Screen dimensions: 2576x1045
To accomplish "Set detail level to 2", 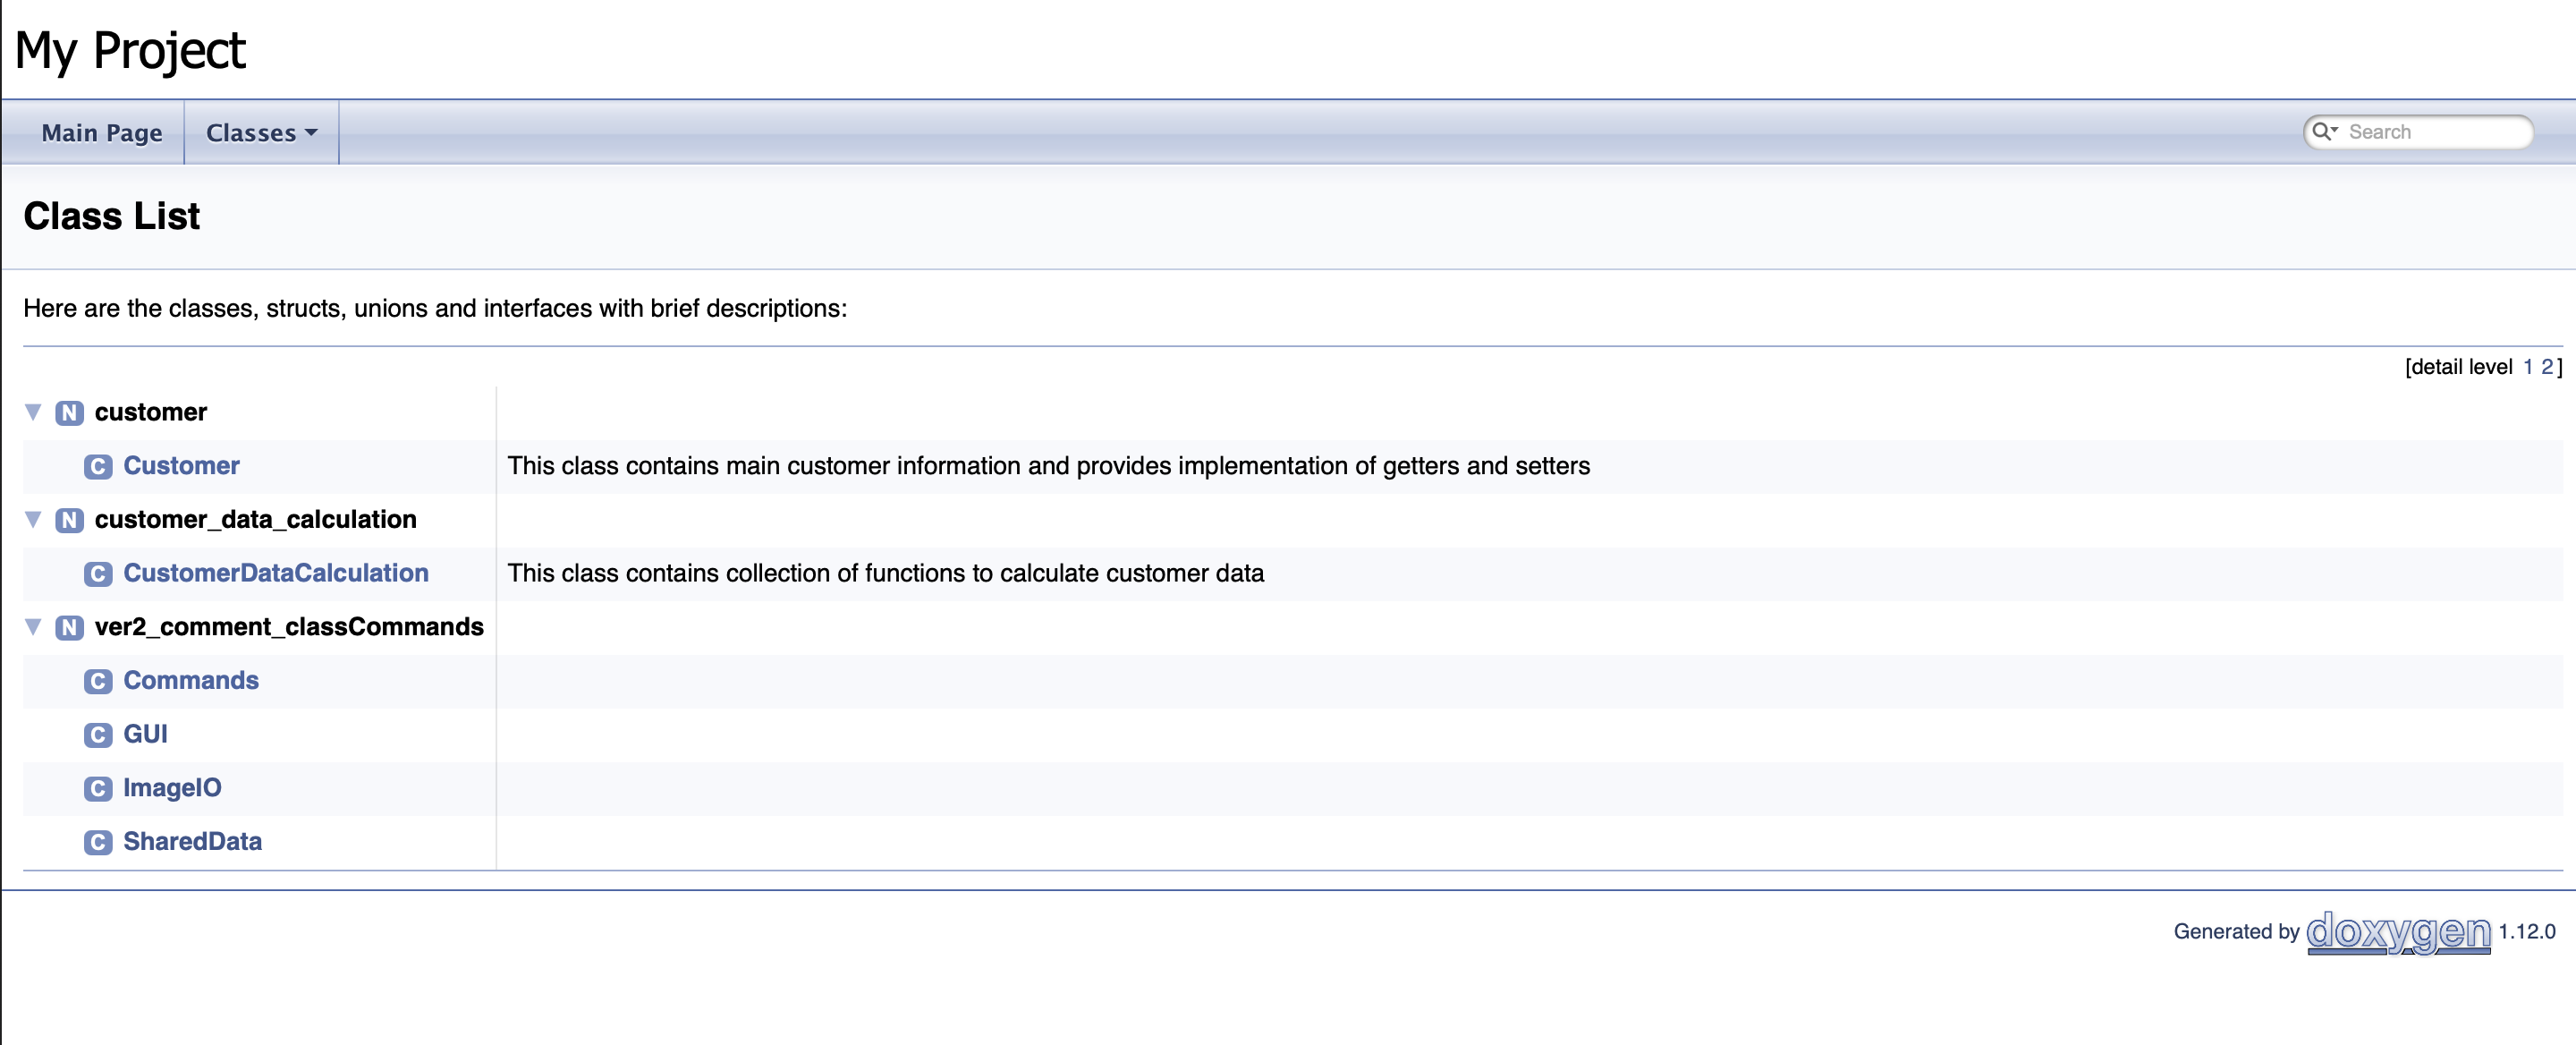I will 2546,367.
